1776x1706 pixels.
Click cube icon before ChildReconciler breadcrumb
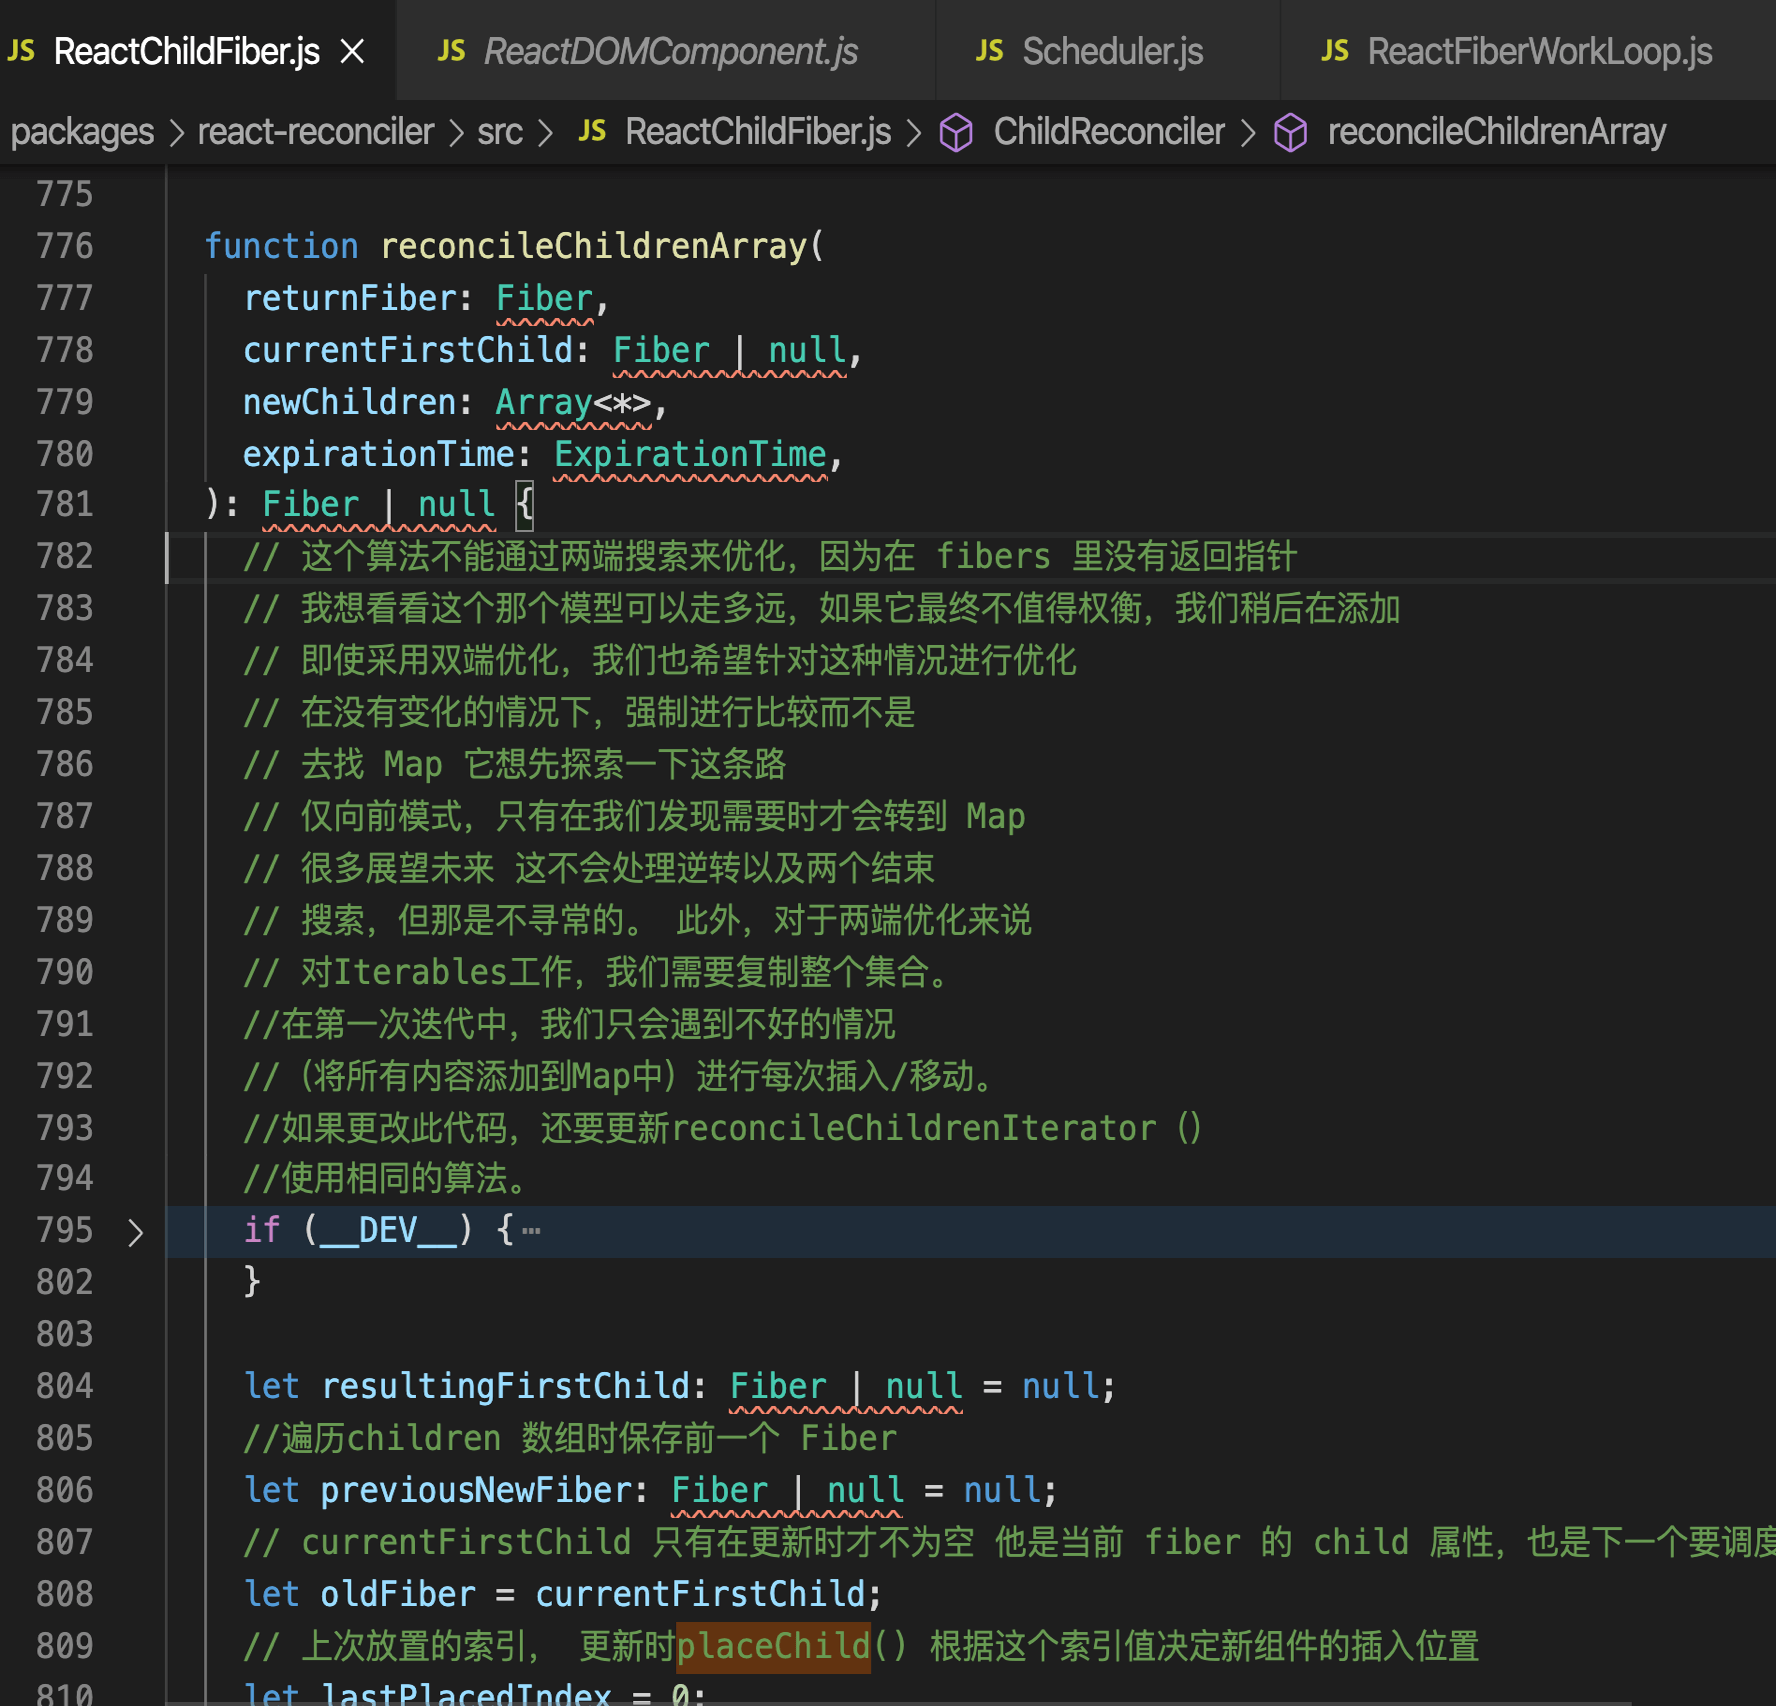coord(956,132)
